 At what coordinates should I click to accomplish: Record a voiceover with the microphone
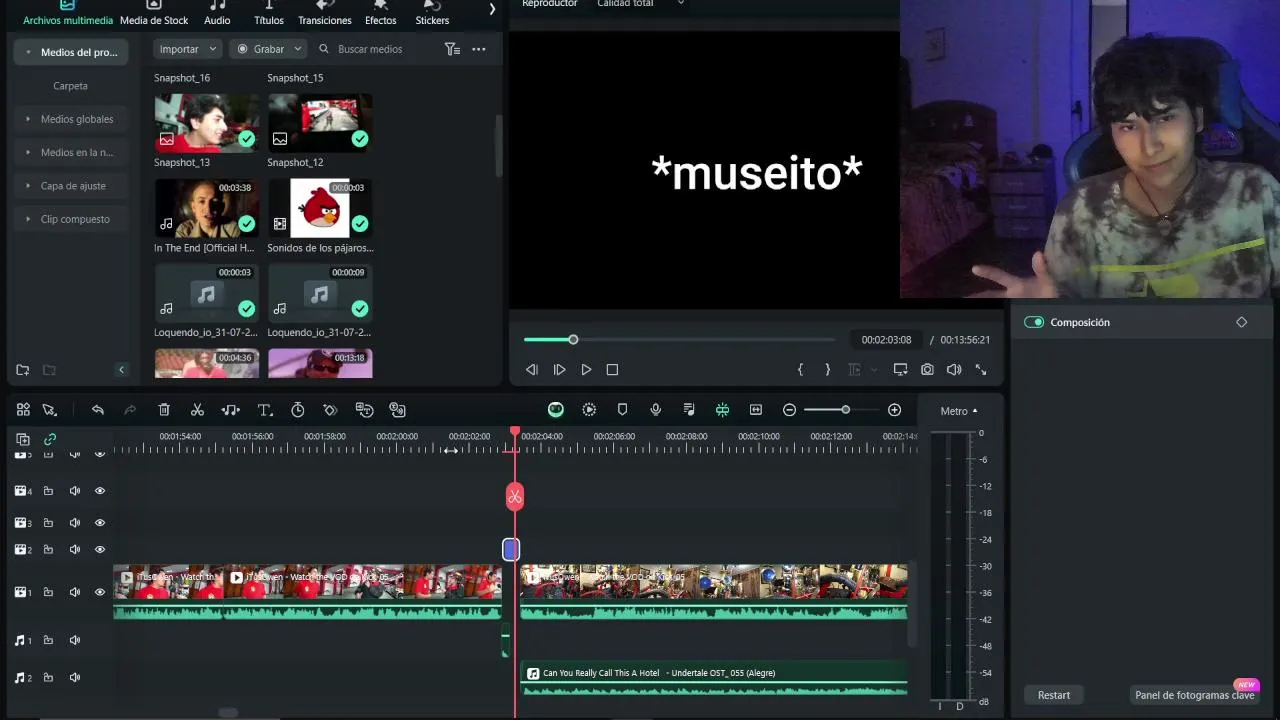[x=656, y=410]
